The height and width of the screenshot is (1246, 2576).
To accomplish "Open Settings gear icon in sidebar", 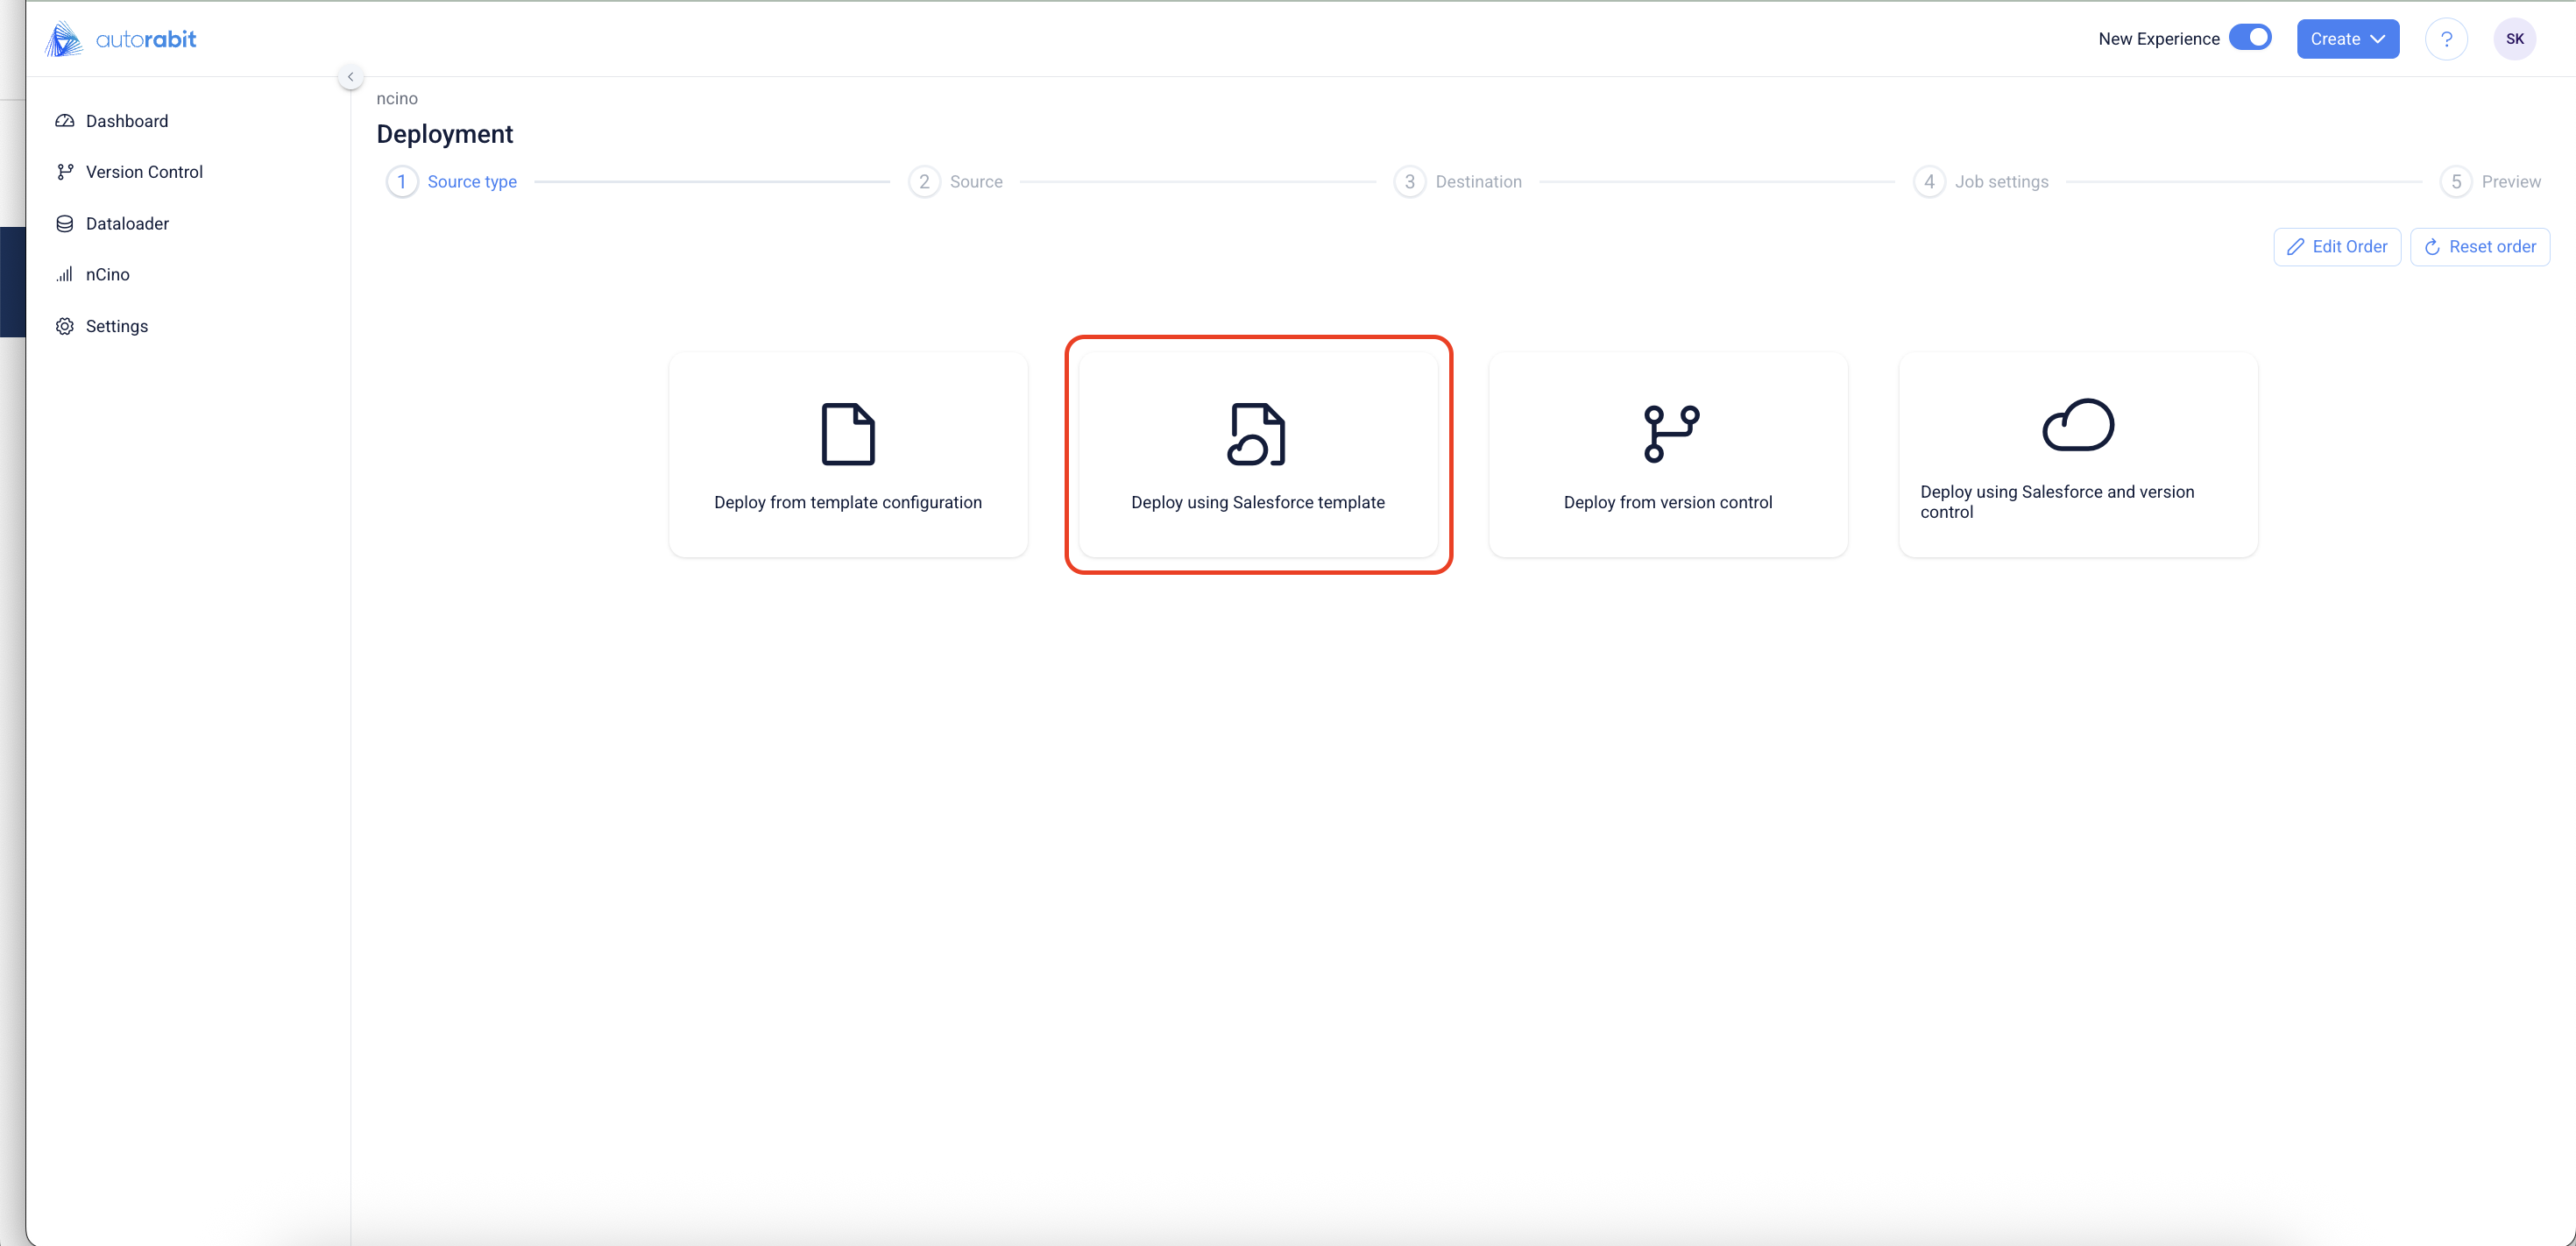I will (65, 326).
